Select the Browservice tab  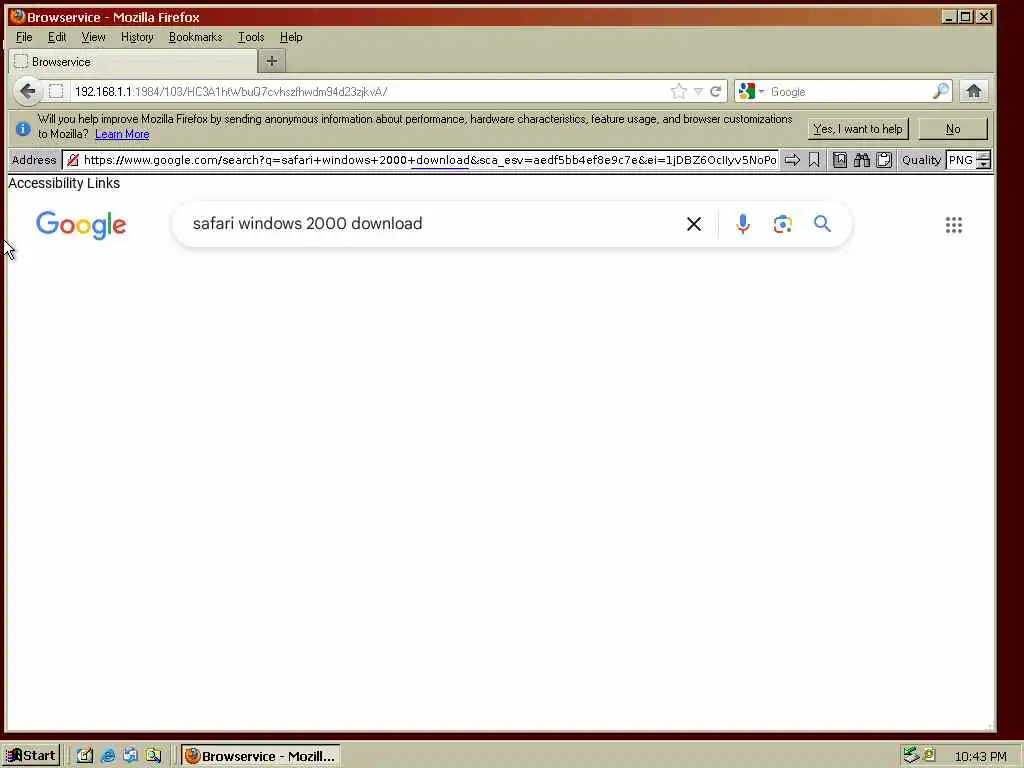(x=134, y=62)
